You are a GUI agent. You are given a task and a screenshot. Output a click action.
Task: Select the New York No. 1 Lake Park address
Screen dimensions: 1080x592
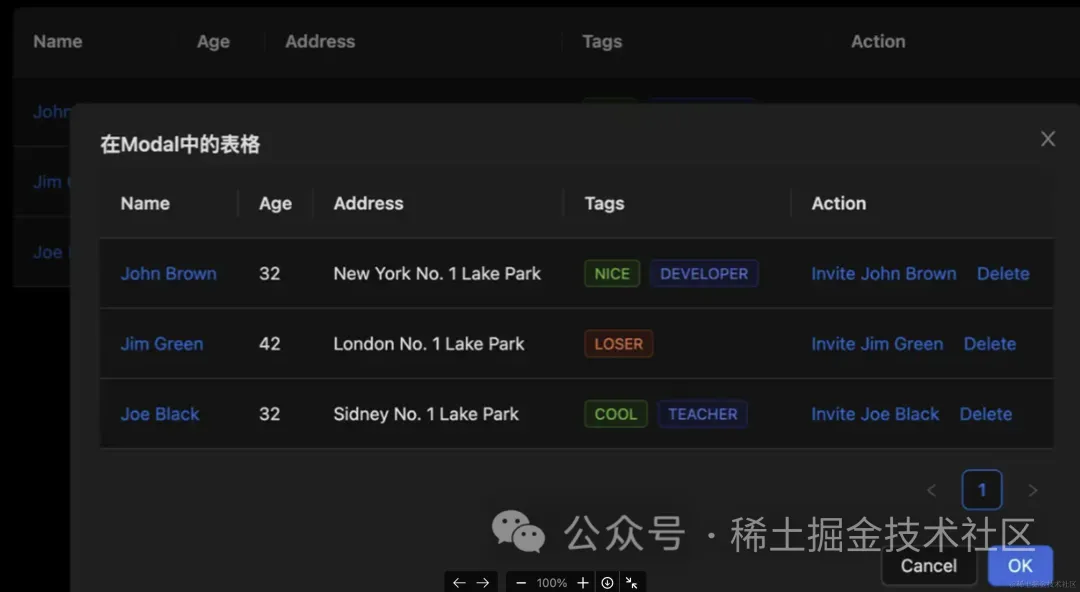[437, 274]
